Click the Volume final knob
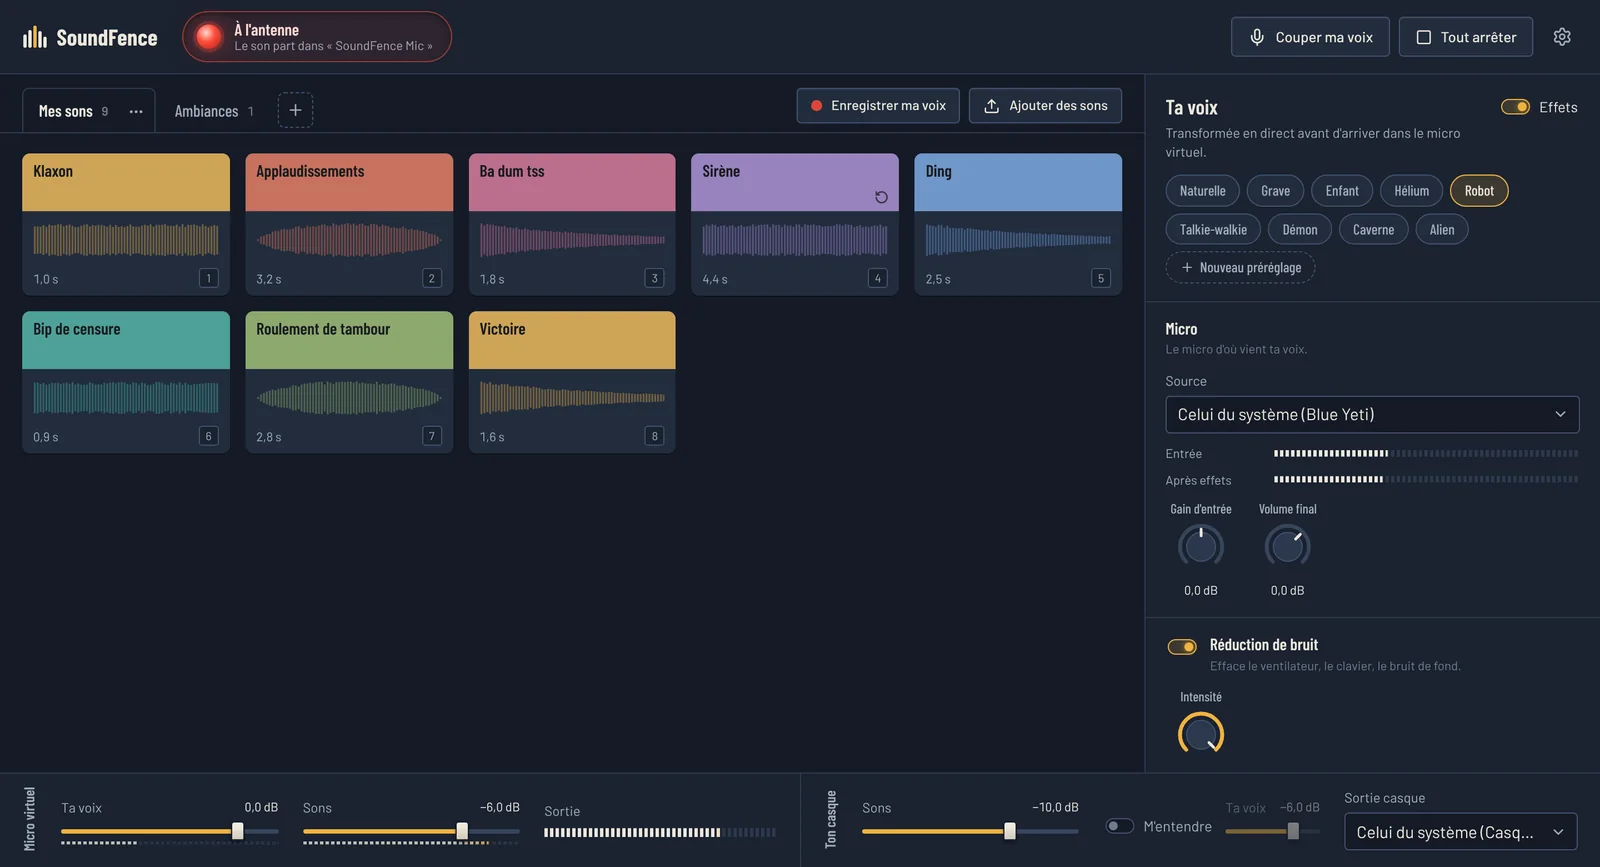1600x867 pixels. [1288, 546]
